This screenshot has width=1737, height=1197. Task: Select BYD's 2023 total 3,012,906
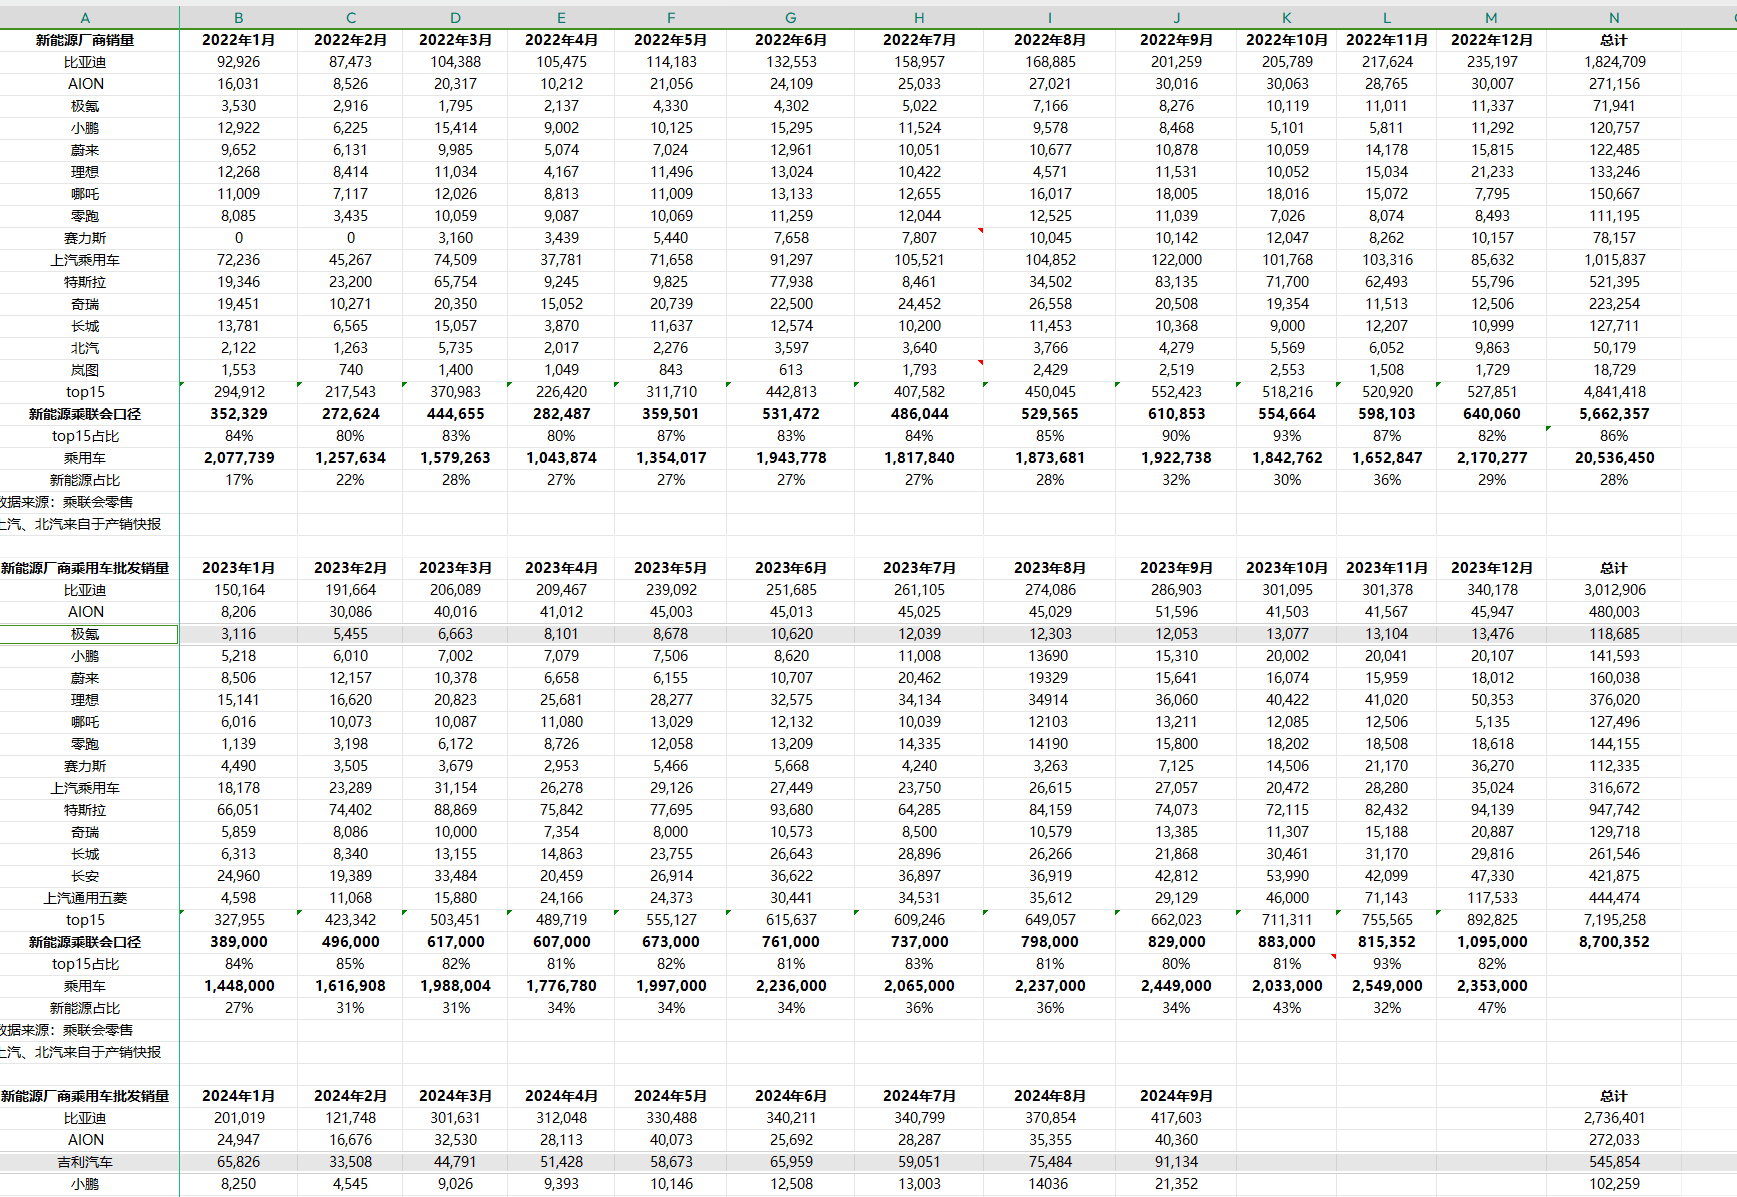pos(1614,590)
